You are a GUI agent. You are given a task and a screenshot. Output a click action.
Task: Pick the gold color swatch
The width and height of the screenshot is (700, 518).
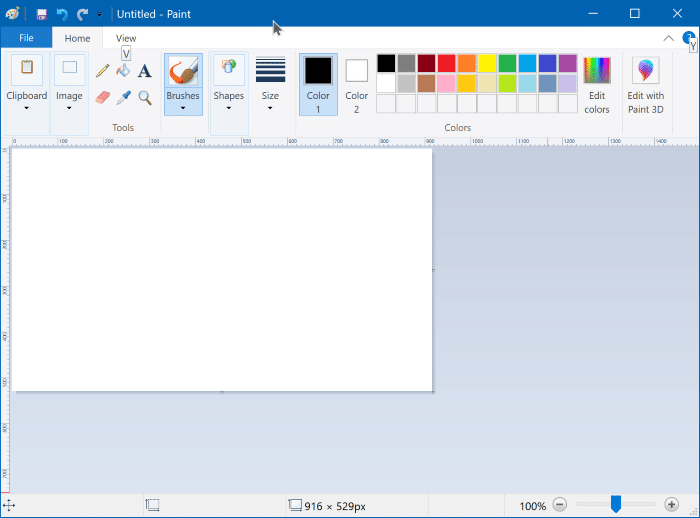(467, 84)
